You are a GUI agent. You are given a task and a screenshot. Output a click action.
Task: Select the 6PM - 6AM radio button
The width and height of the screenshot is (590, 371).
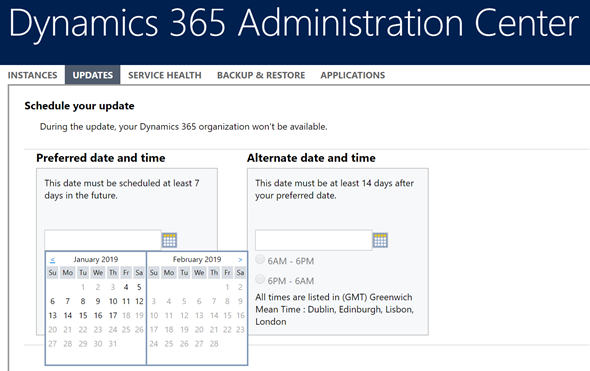coord(260,279)
